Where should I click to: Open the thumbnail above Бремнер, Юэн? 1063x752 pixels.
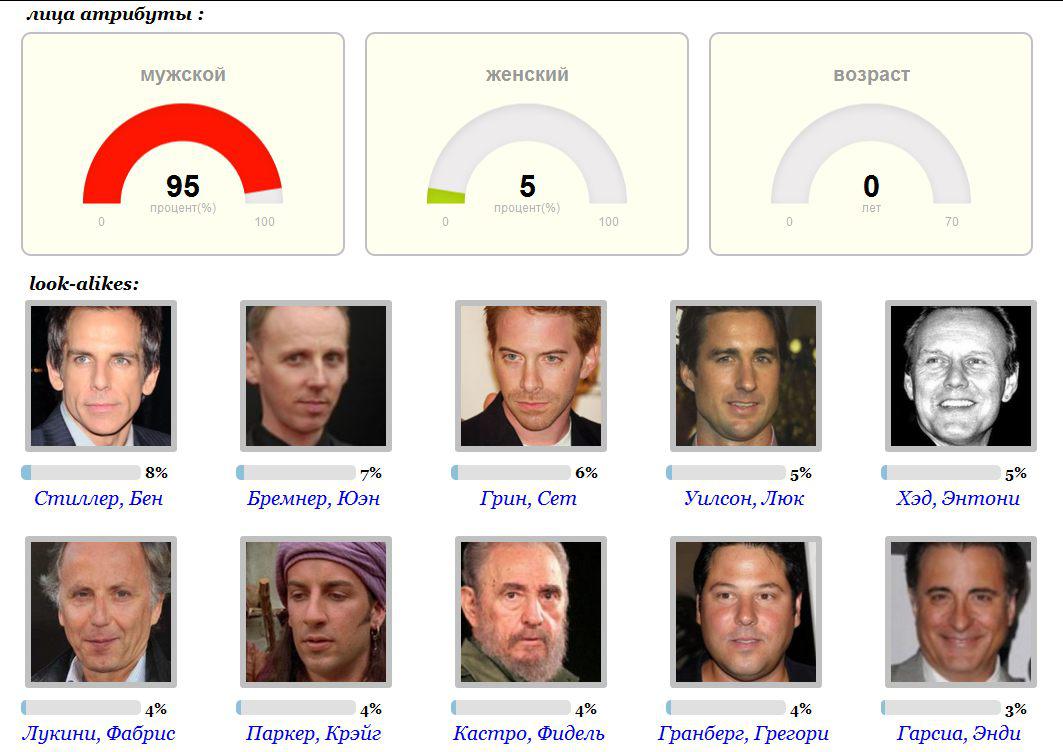tap(316, 376)
